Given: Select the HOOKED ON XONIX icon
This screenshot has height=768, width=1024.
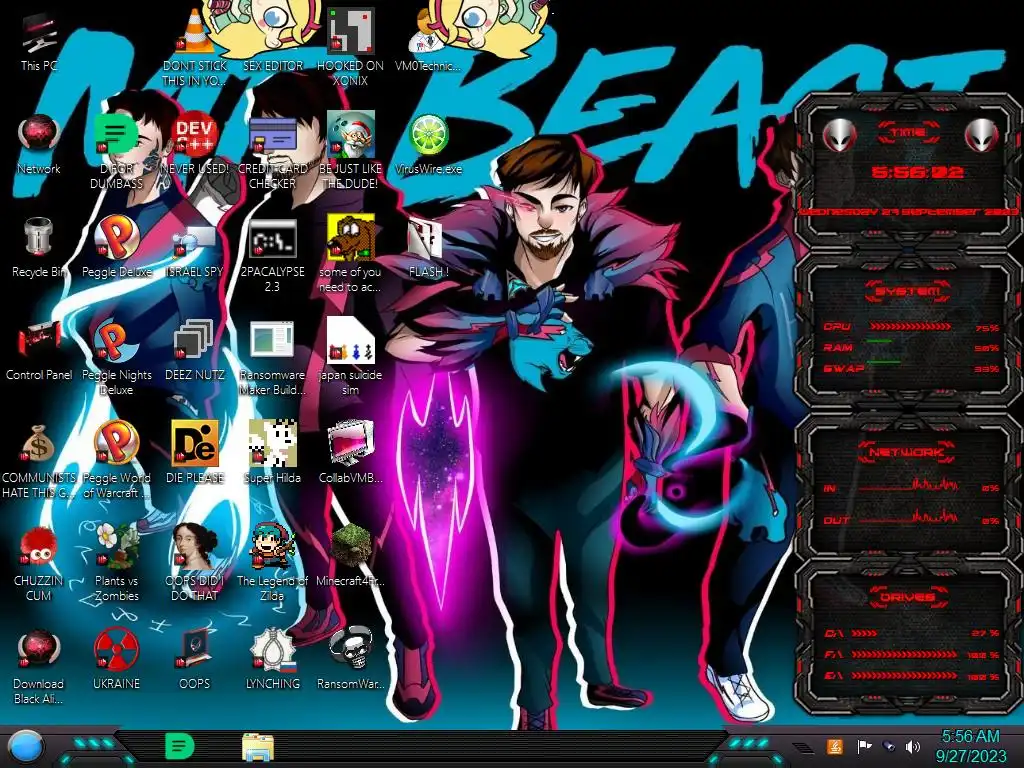Looking at the screenshot, I should coord(351,48).
